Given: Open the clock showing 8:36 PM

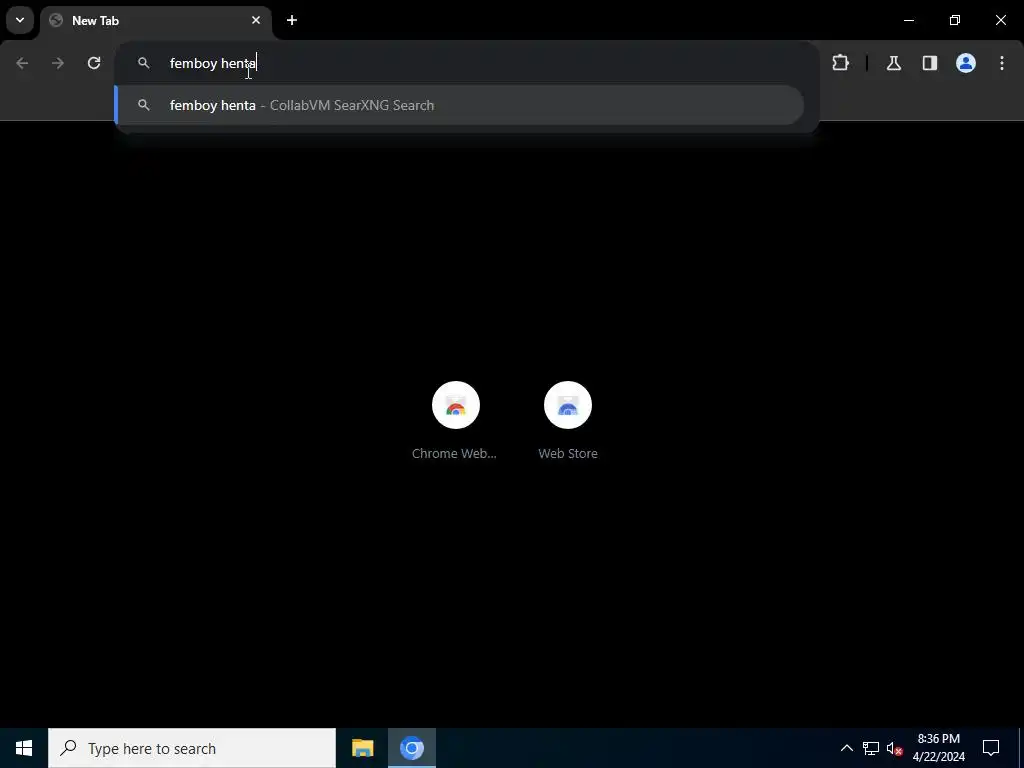Looking at the screenshot, I should coord(938,748).
